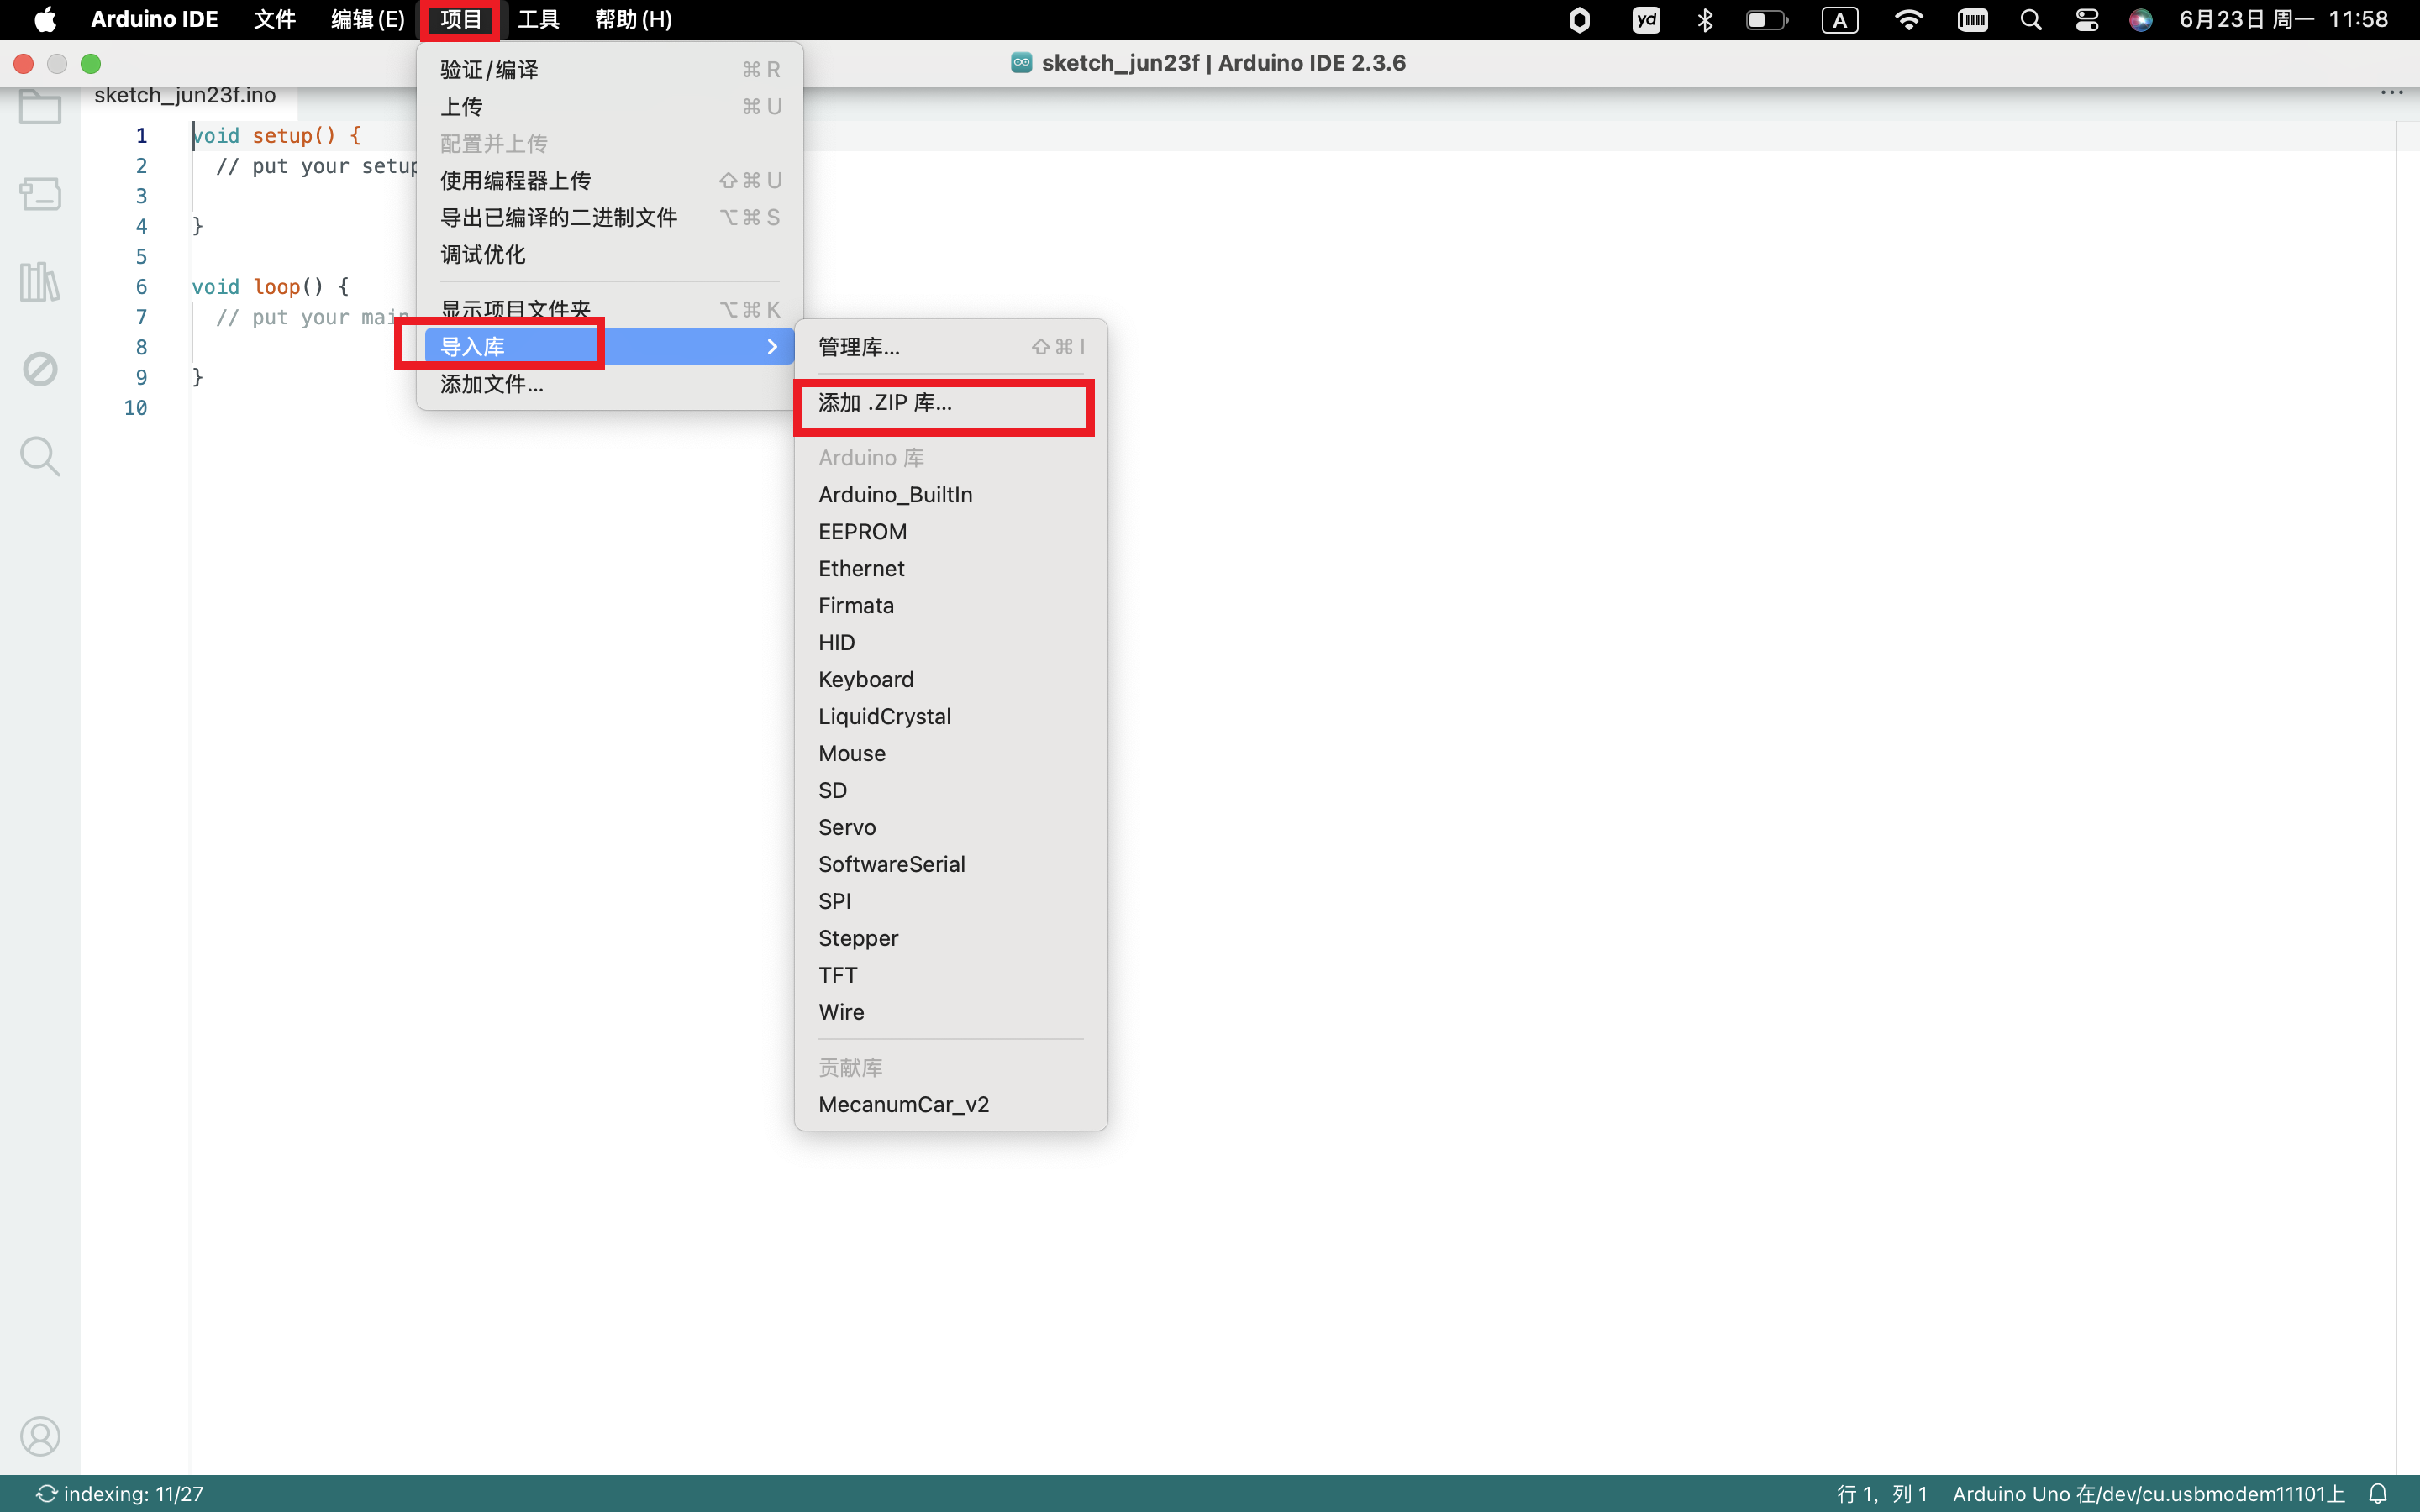Click the yd app menu bar icon
The image size is (2420, 1512).
1646,20
